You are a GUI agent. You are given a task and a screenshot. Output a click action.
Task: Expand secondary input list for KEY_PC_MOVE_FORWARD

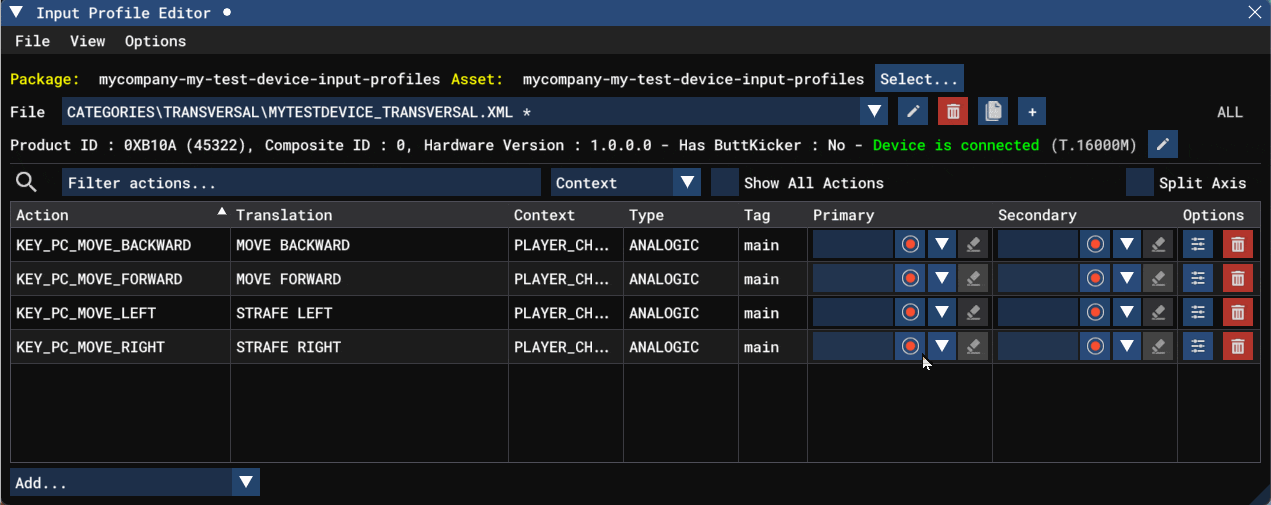click(1127, 279)
